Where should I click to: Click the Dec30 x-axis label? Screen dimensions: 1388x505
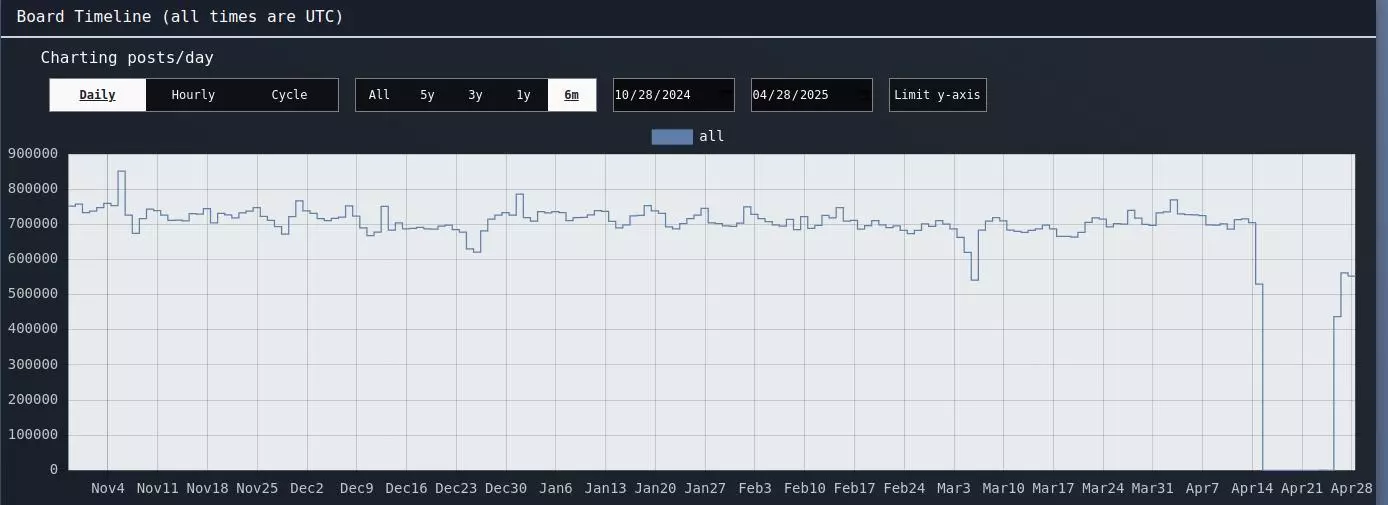(x=506, y=488)
